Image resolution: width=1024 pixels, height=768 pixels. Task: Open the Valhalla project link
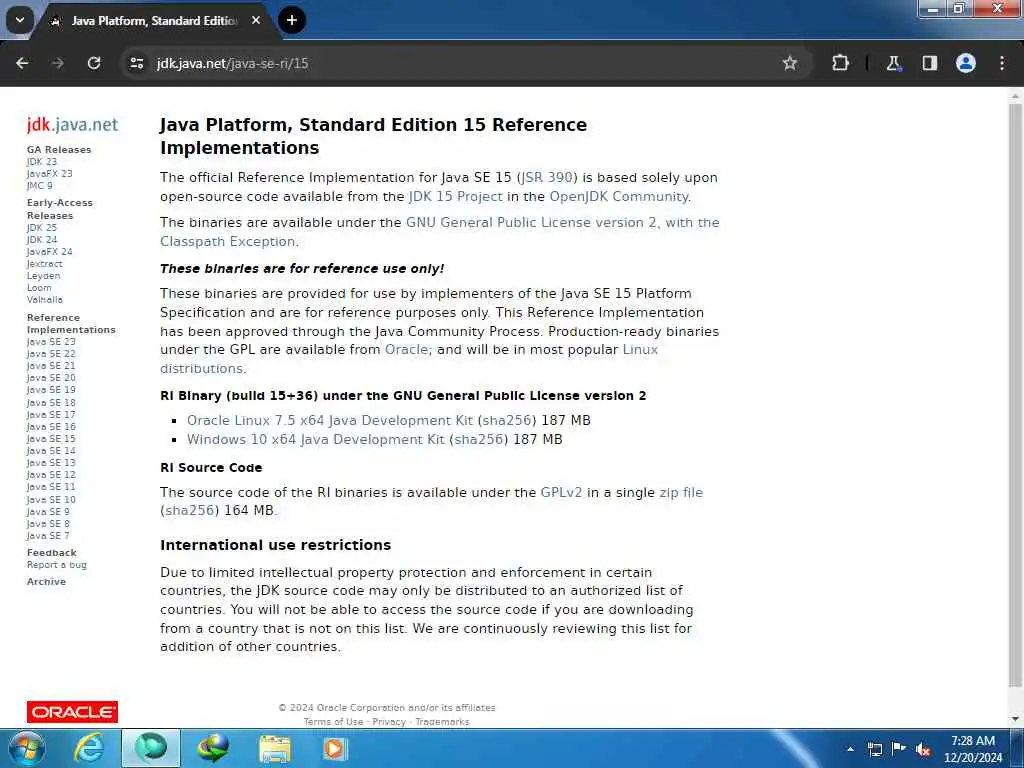point(44,300)
